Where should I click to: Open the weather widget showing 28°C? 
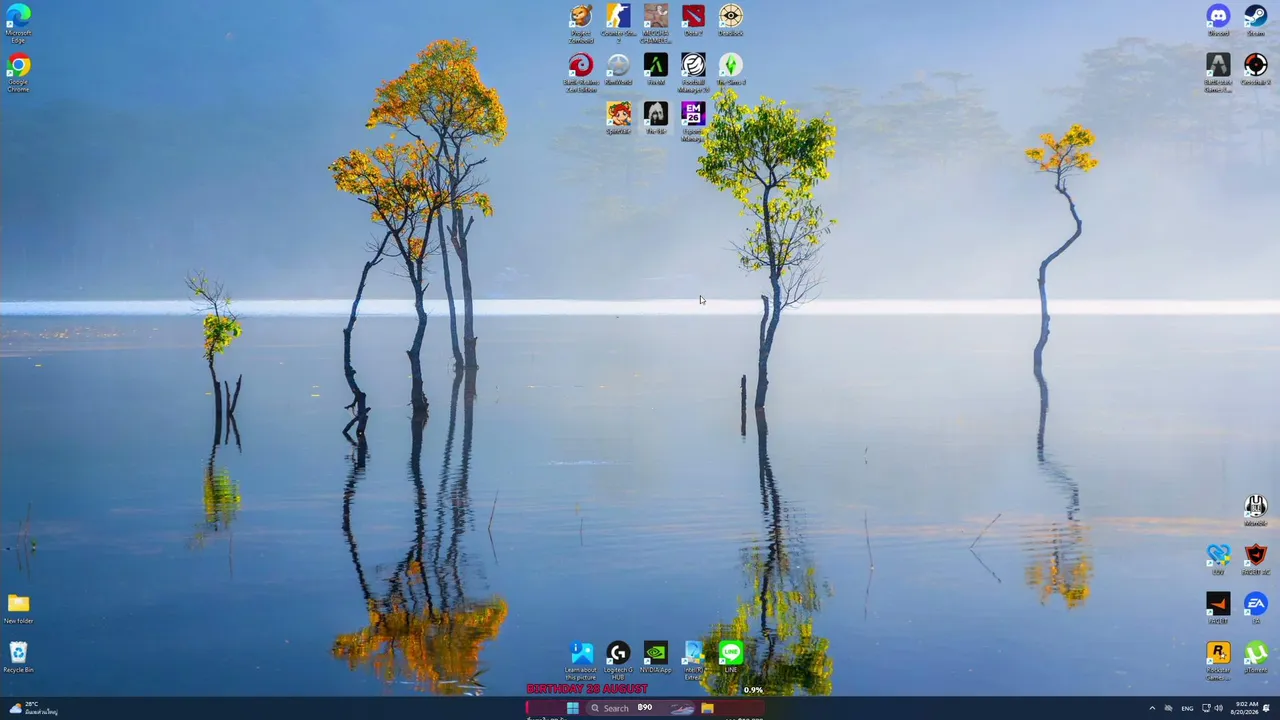(x=33, y=708)
